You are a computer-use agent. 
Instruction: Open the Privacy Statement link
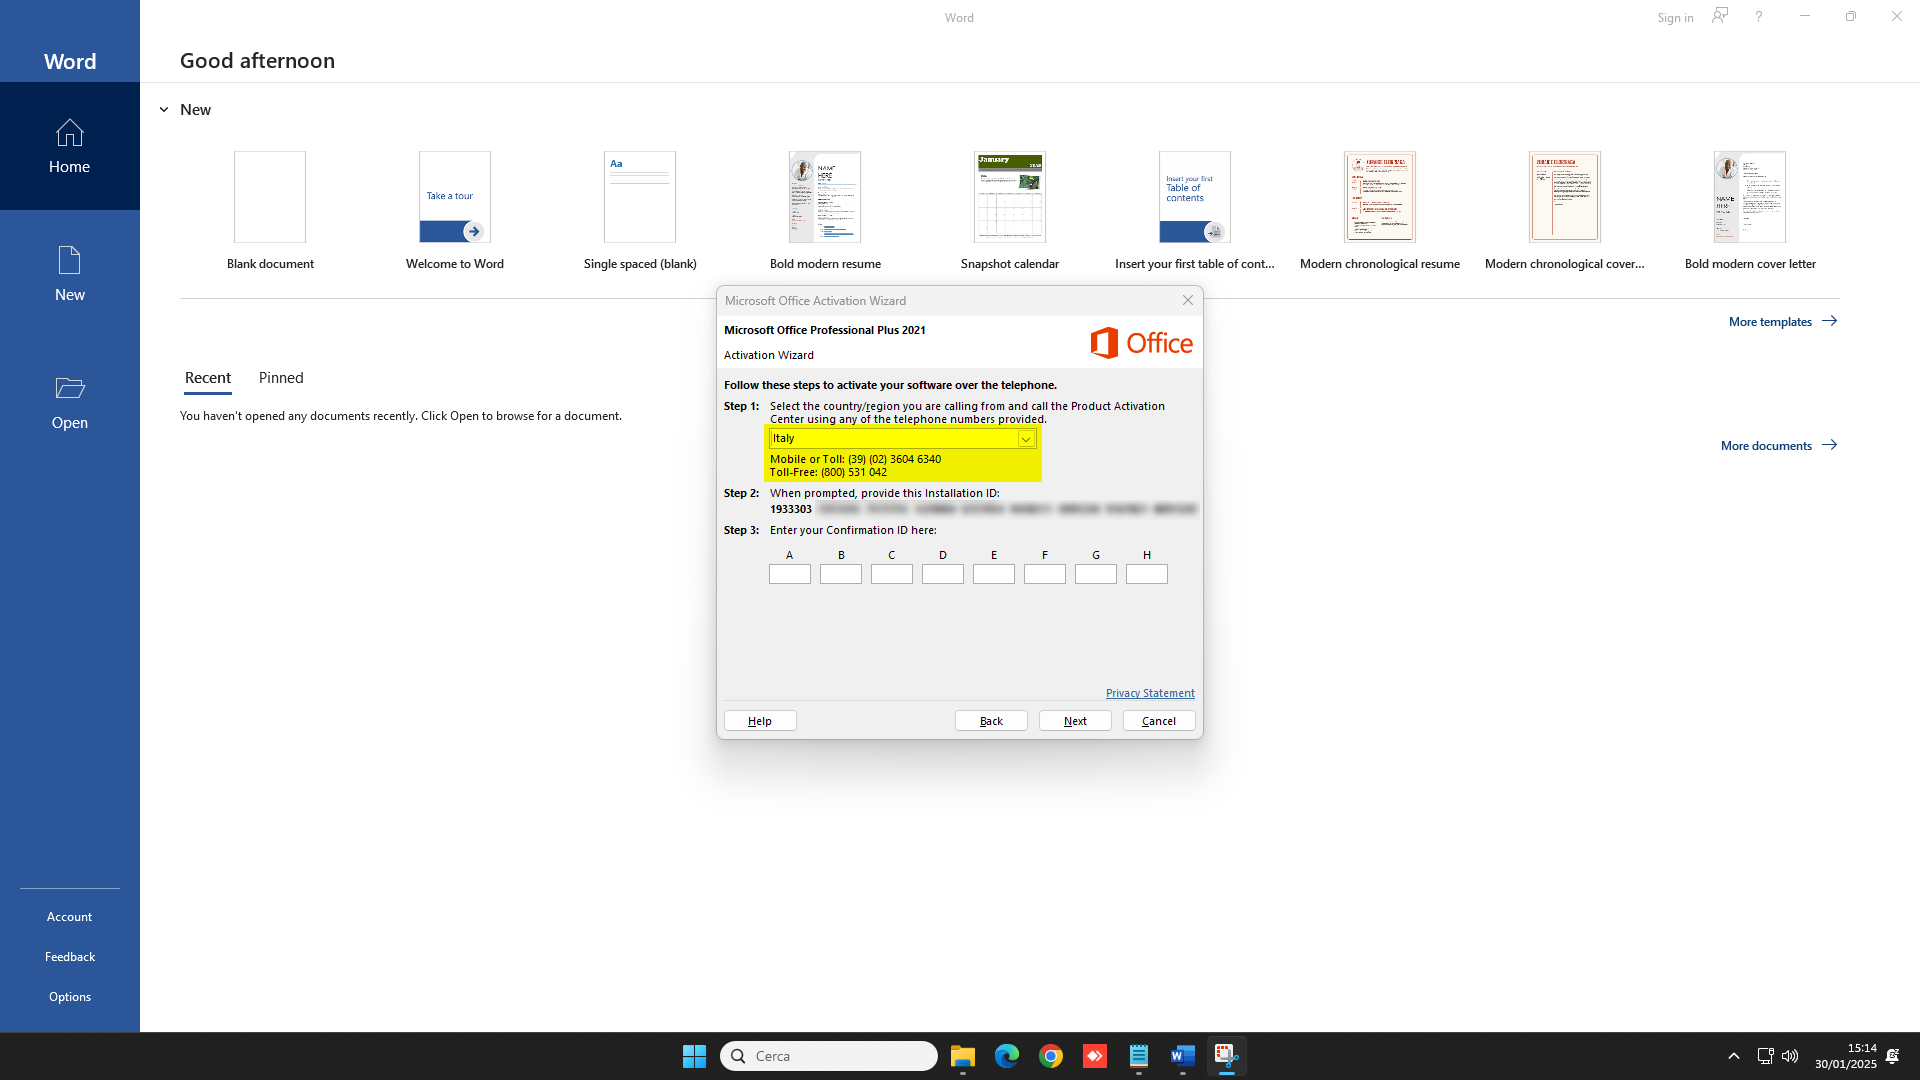[1150, 693]
